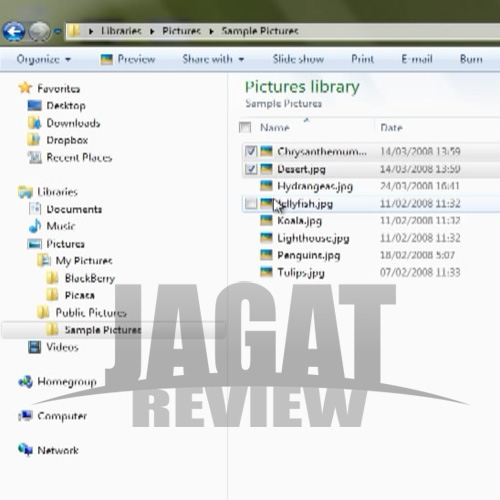Click the My Pictures folder icon
This screenshot has width=500, height=500.
coord(44,260)
